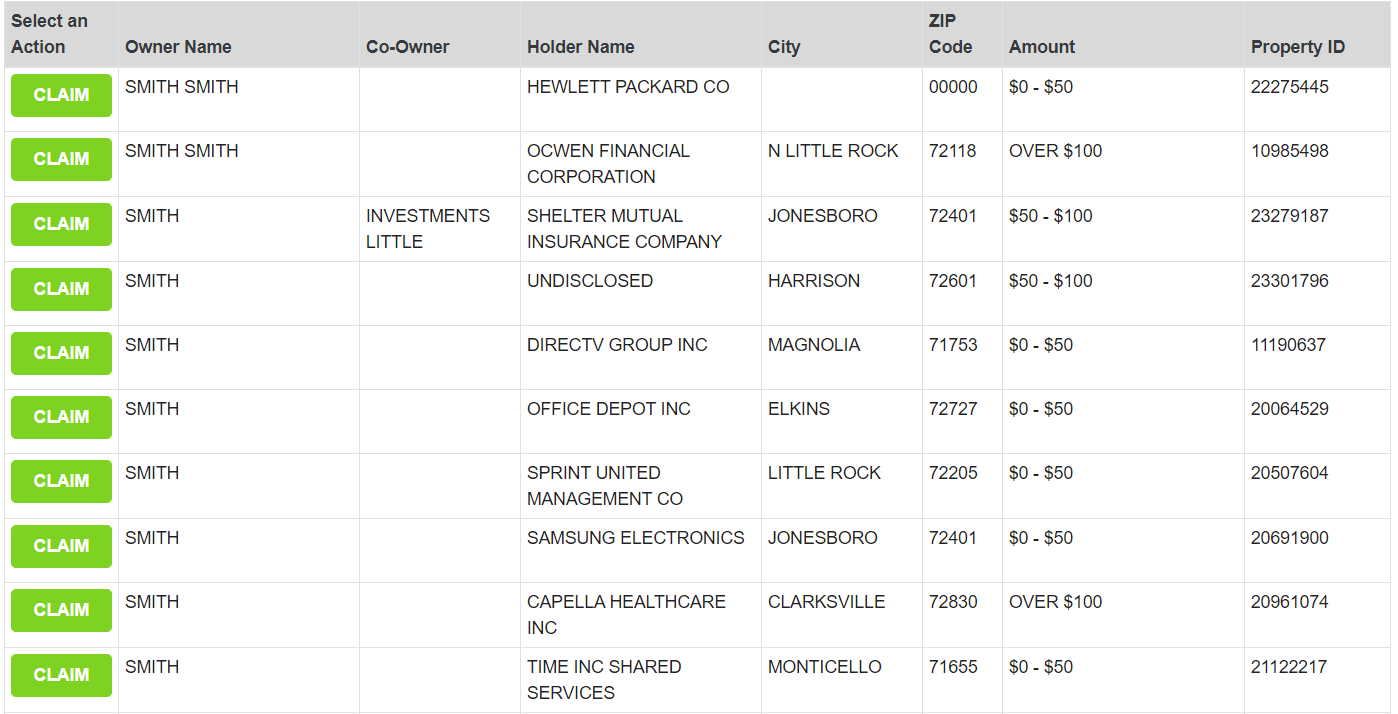Click CLAIM for DirecTV Group Inc
Image resolution: width=1398 pixels, height=714 pixels.
[61, 353]
